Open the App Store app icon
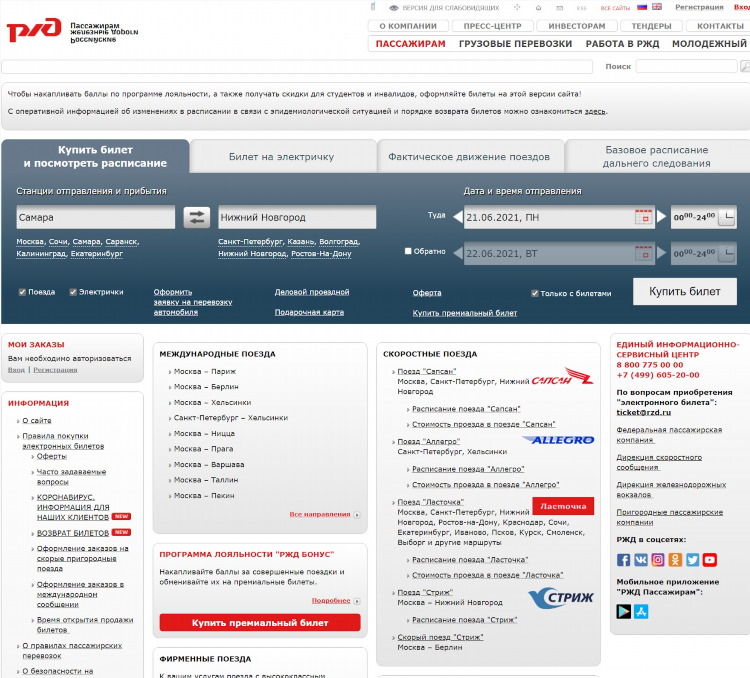 click(641, 611)
